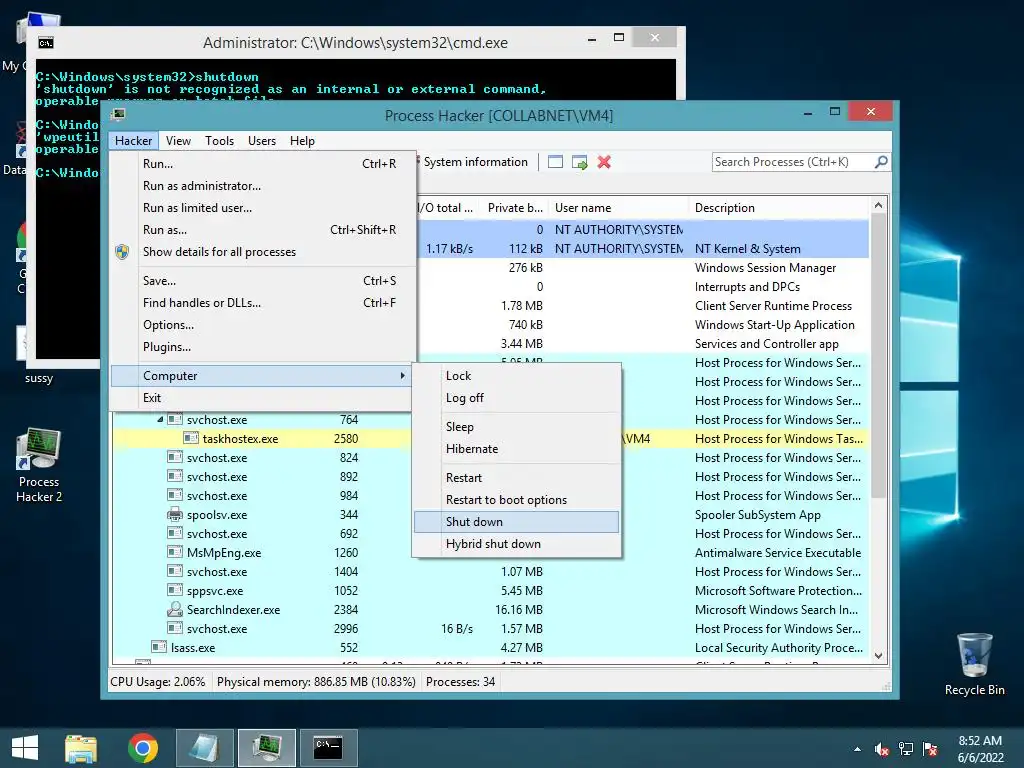Switch to Command Prompt taskbar button
Image resolution: width=1024 pixels, height=768 pixels.
tap(328, 748)
